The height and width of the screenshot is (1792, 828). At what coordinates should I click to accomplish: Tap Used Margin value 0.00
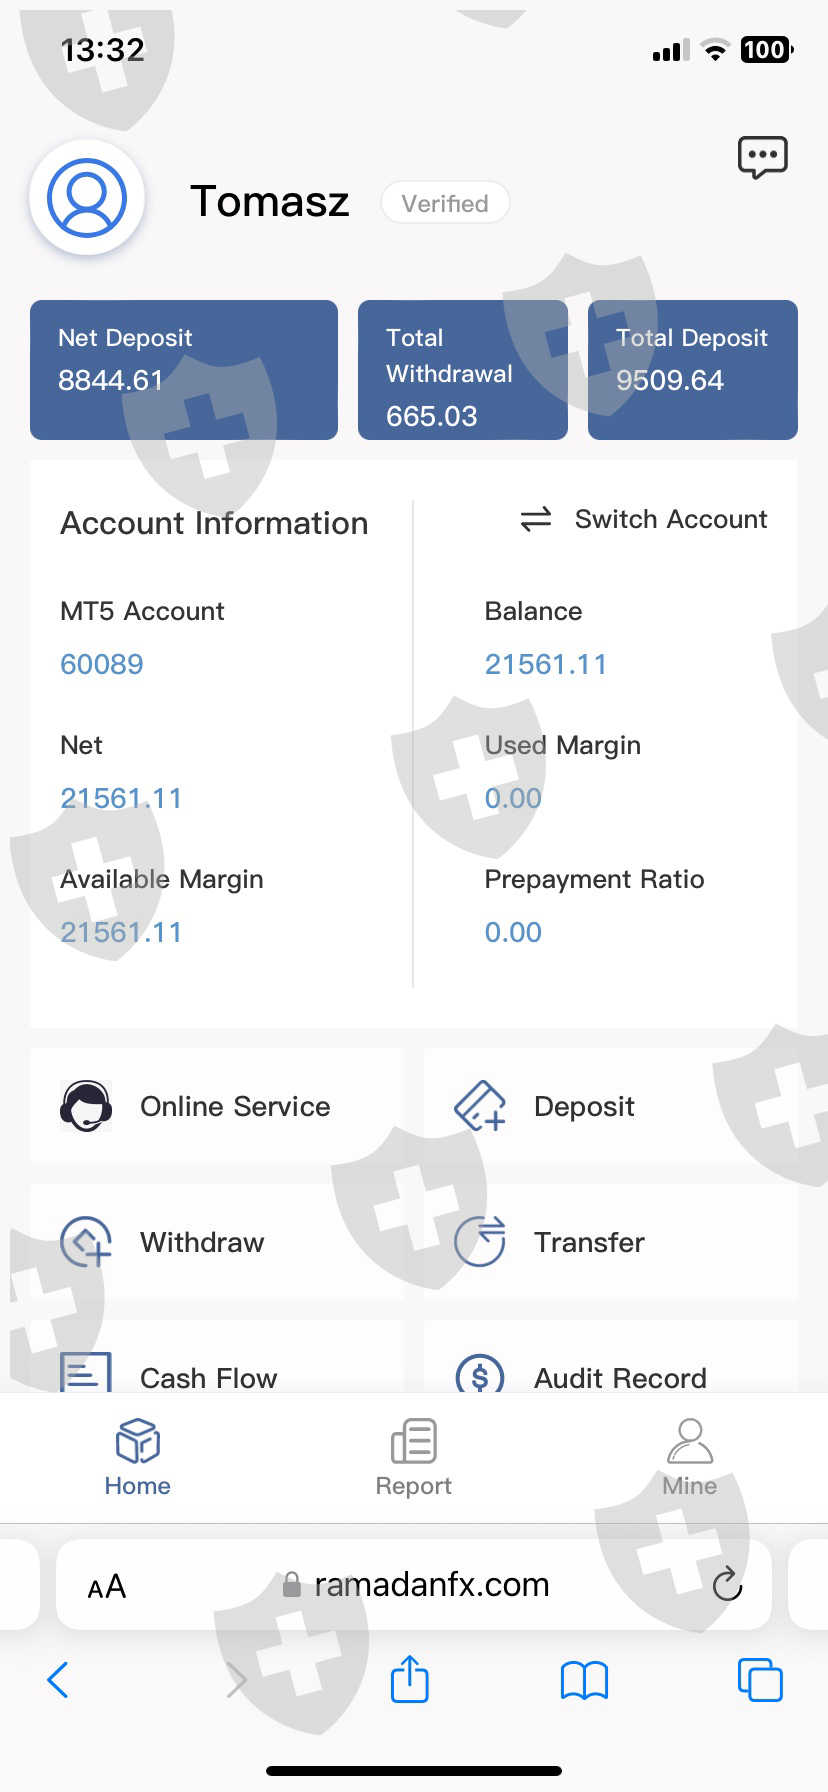pos(513,798)
